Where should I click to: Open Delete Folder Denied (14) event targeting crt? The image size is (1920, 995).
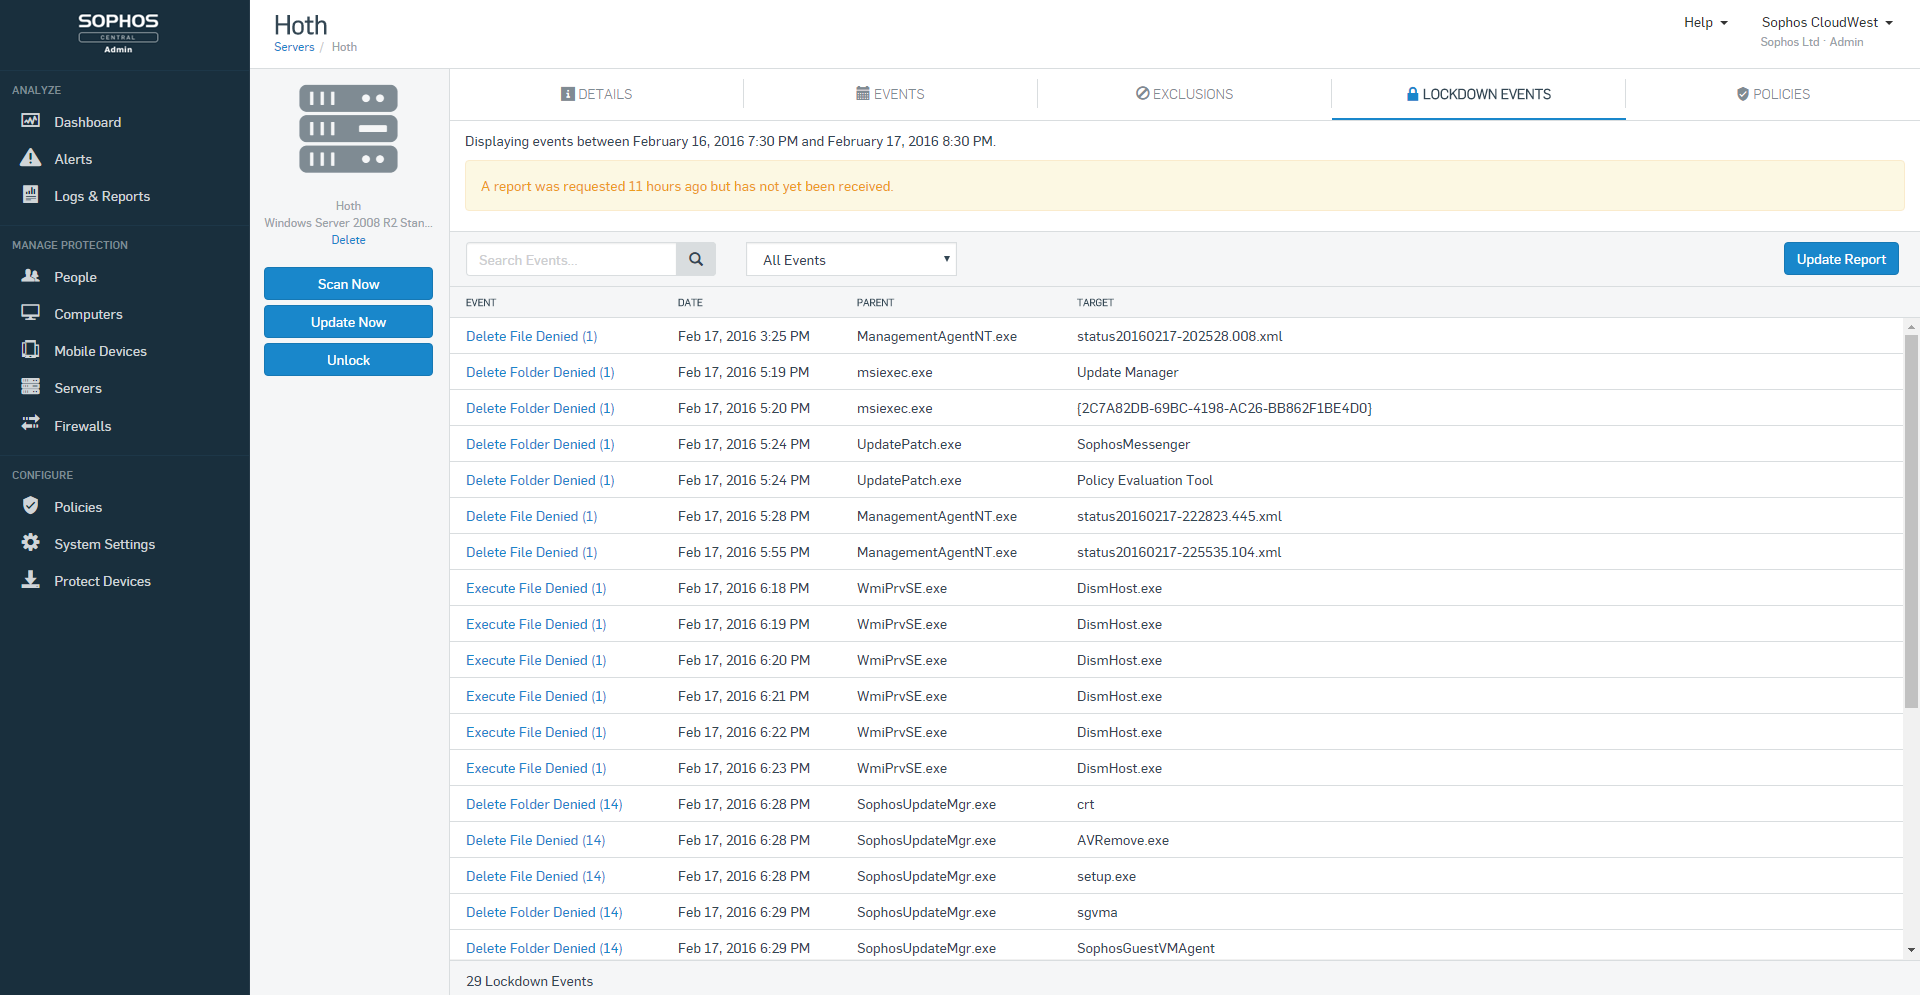[544, 804]
